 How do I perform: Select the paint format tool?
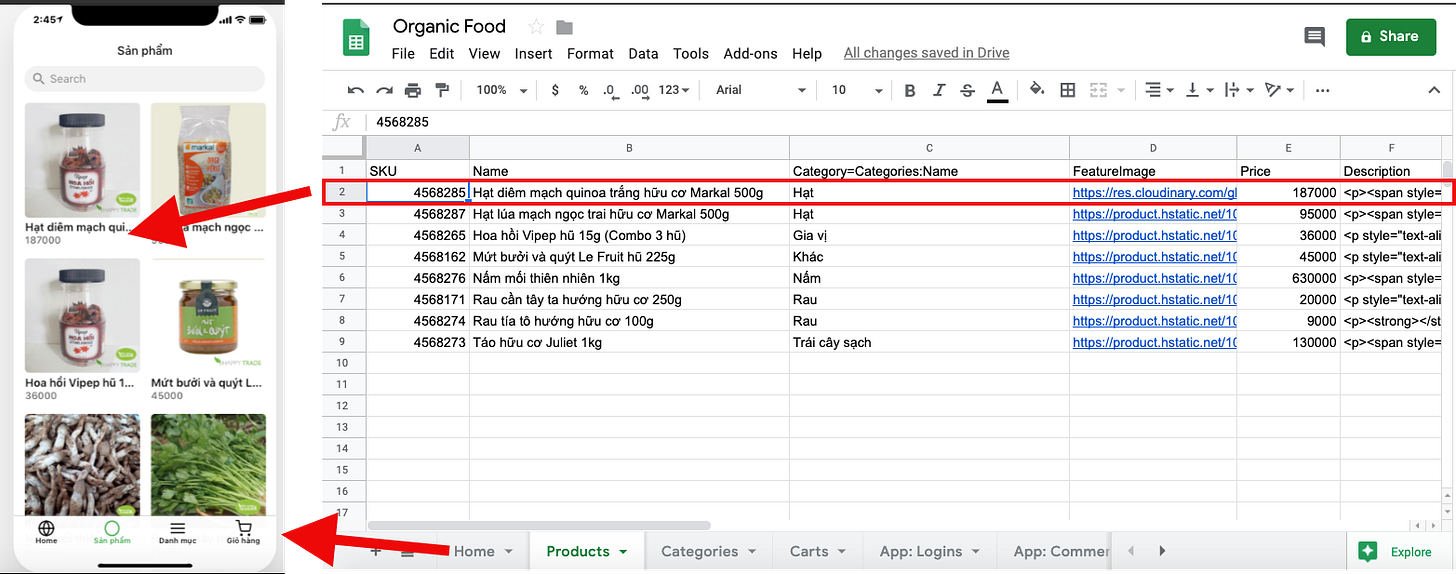442,90
